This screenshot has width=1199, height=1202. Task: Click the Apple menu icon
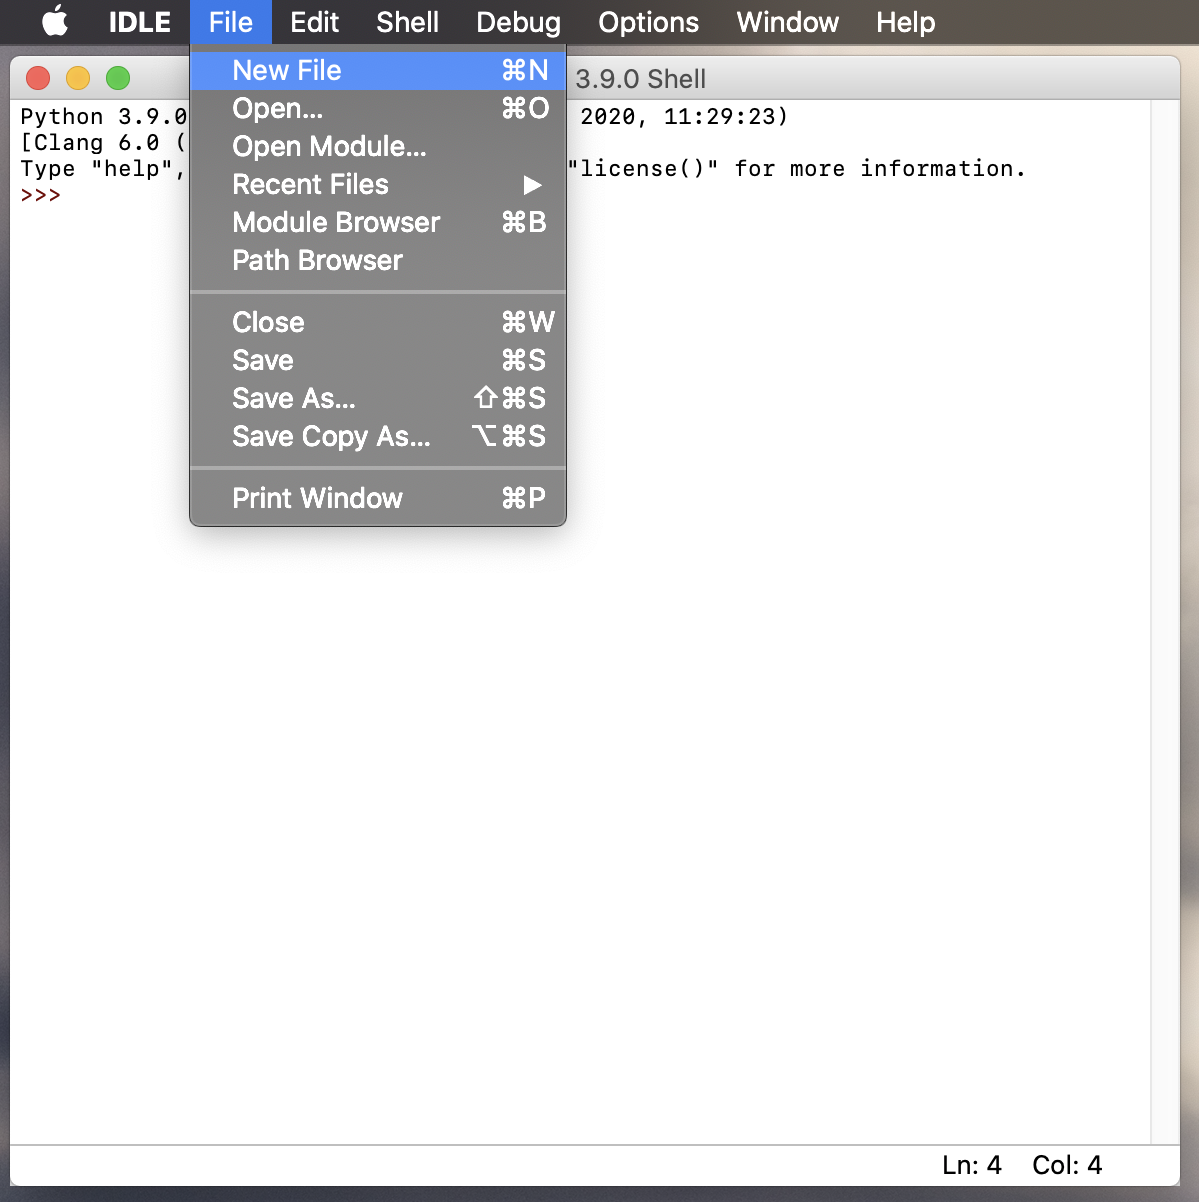(55, 22)
